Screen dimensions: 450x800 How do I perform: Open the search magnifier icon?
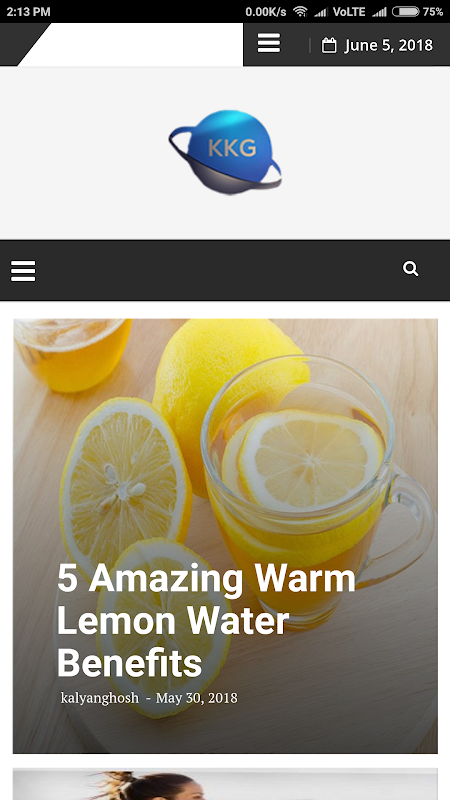coord(411,268)
